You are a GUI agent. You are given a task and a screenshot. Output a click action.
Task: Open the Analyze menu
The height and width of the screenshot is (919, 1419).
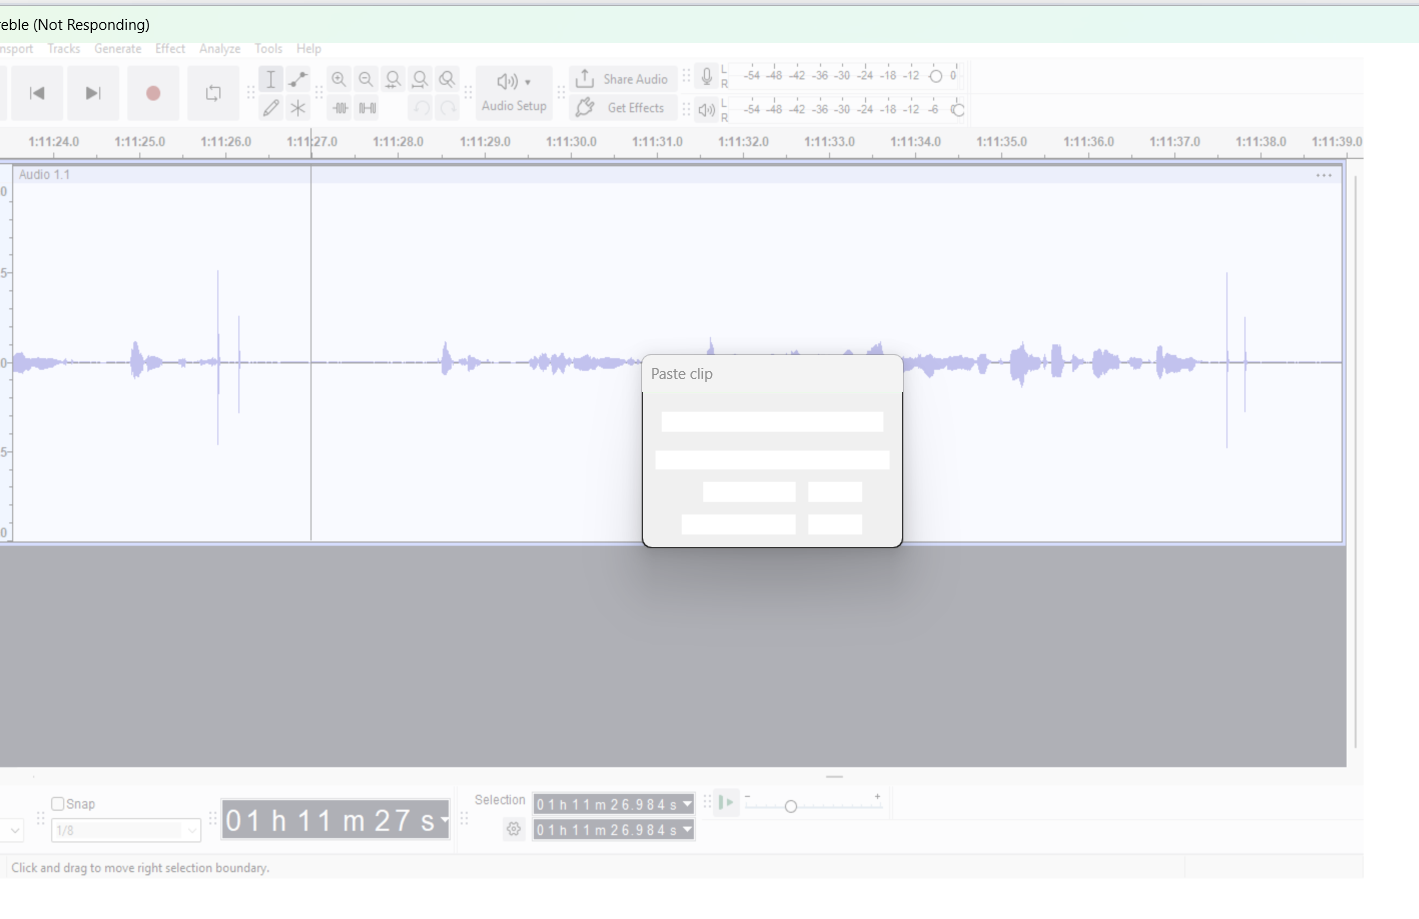click(220, 48)
